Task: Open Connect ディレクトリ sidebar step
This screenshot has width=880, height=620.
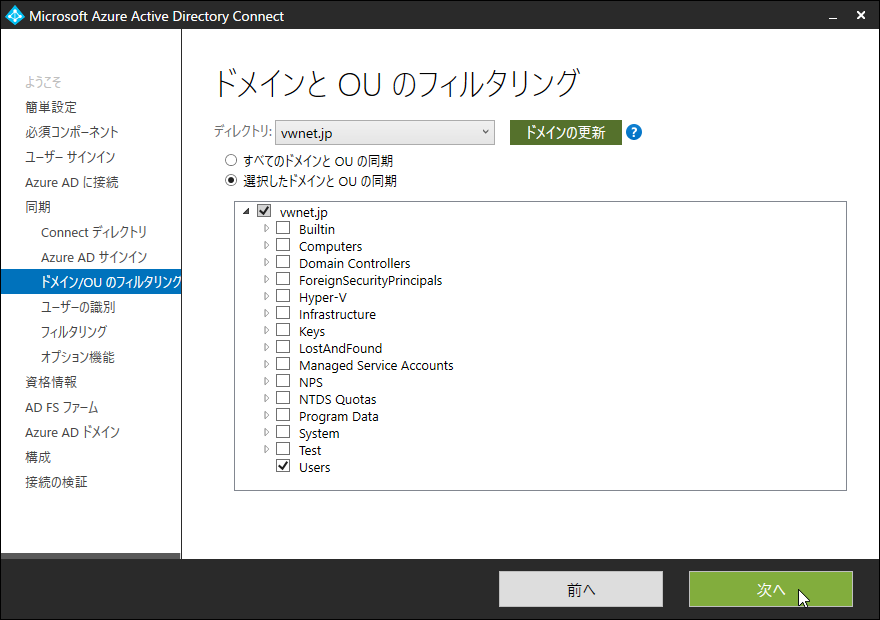Action: pyautogui.click(x=94, y=232)
